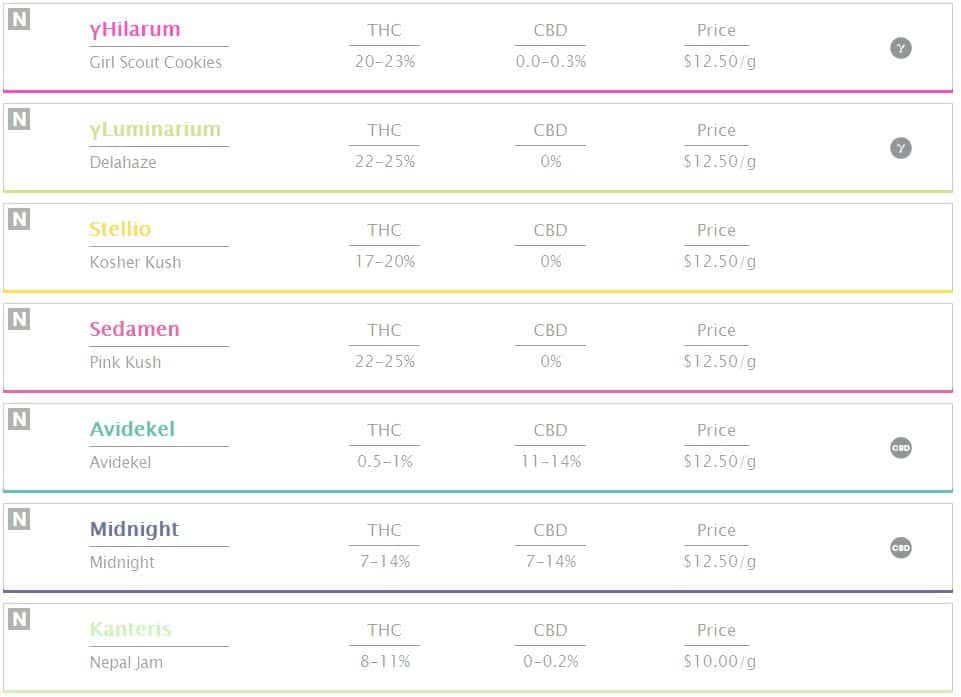Click the Girl Scout Cookies subtitle

tap(155, 62)
